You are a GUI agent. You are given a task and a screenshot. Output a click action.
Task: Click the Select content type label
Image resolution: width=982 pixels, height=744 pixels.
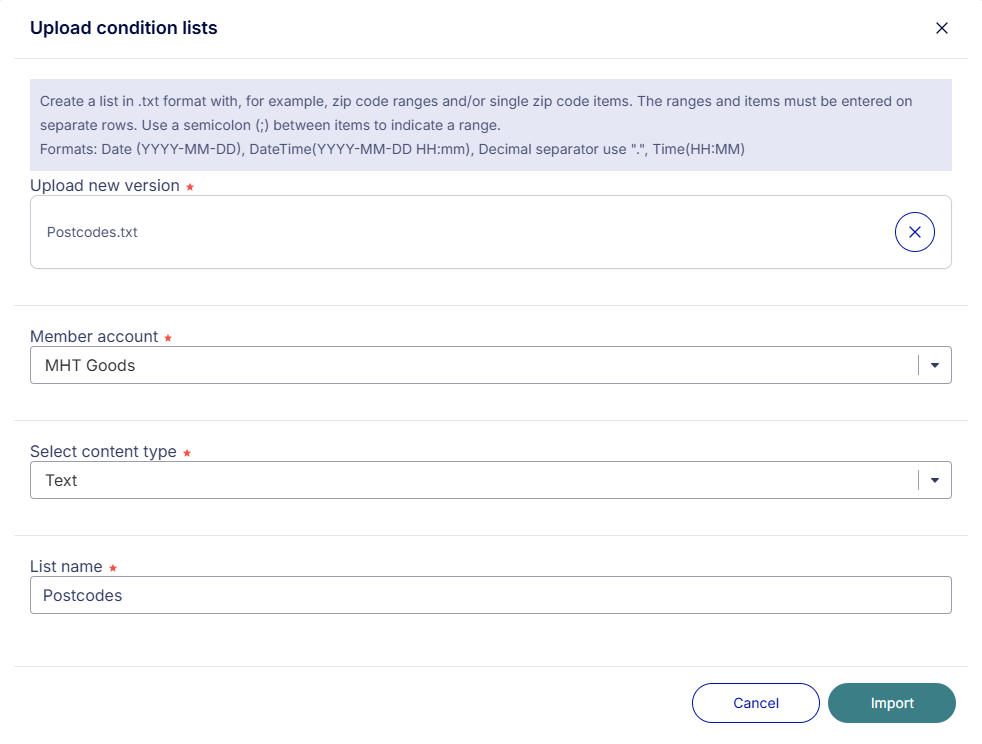pos(103,452)
